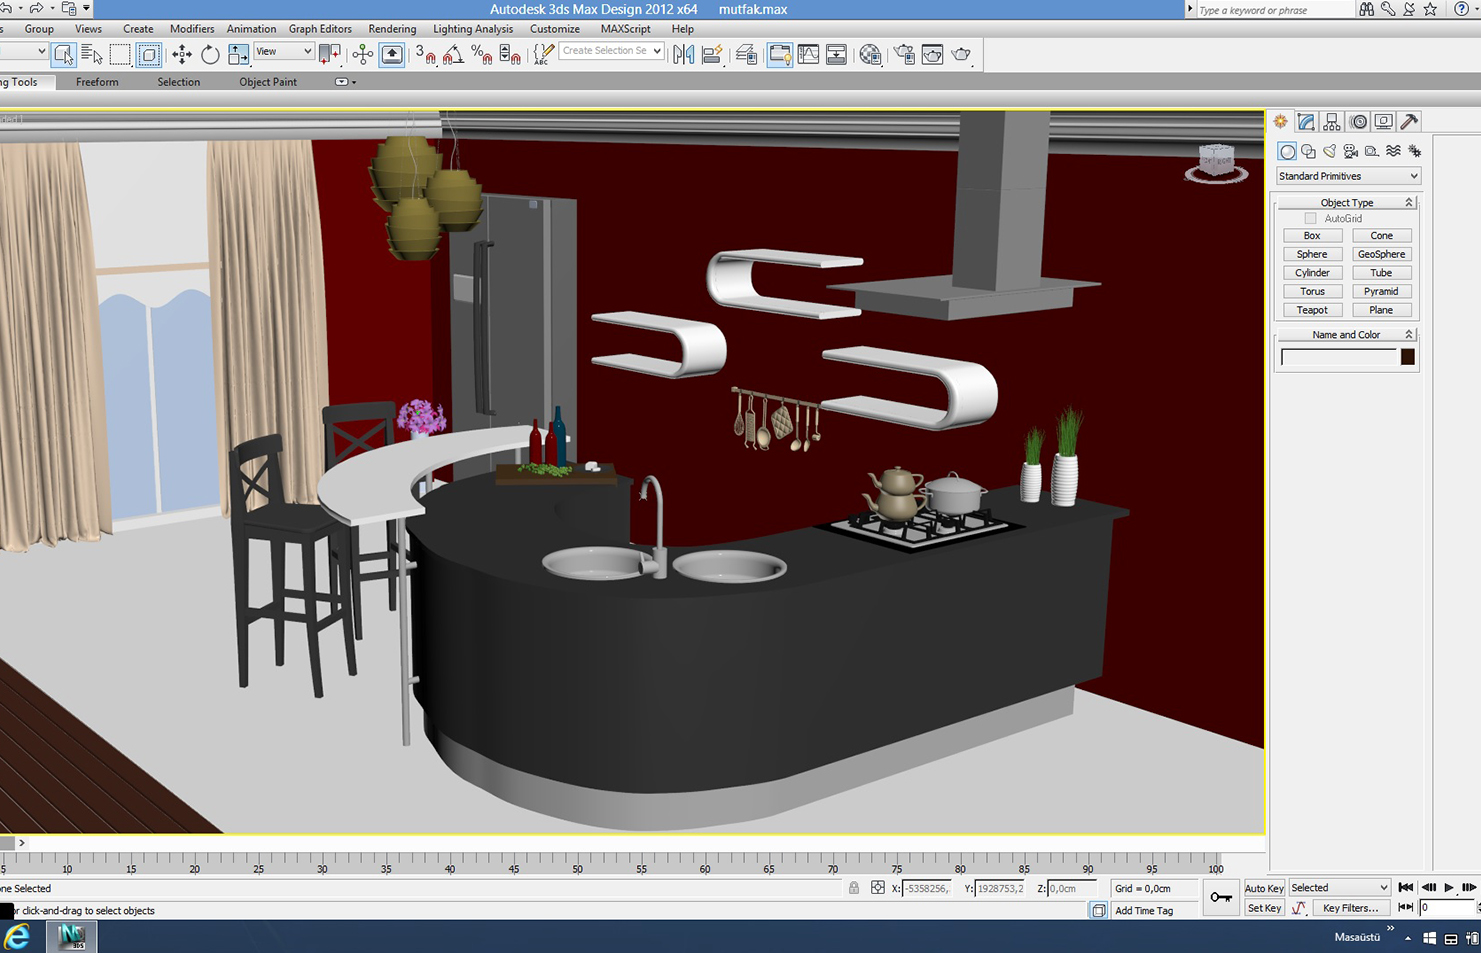Open Graph Editors menu

(x=320, y=29)
